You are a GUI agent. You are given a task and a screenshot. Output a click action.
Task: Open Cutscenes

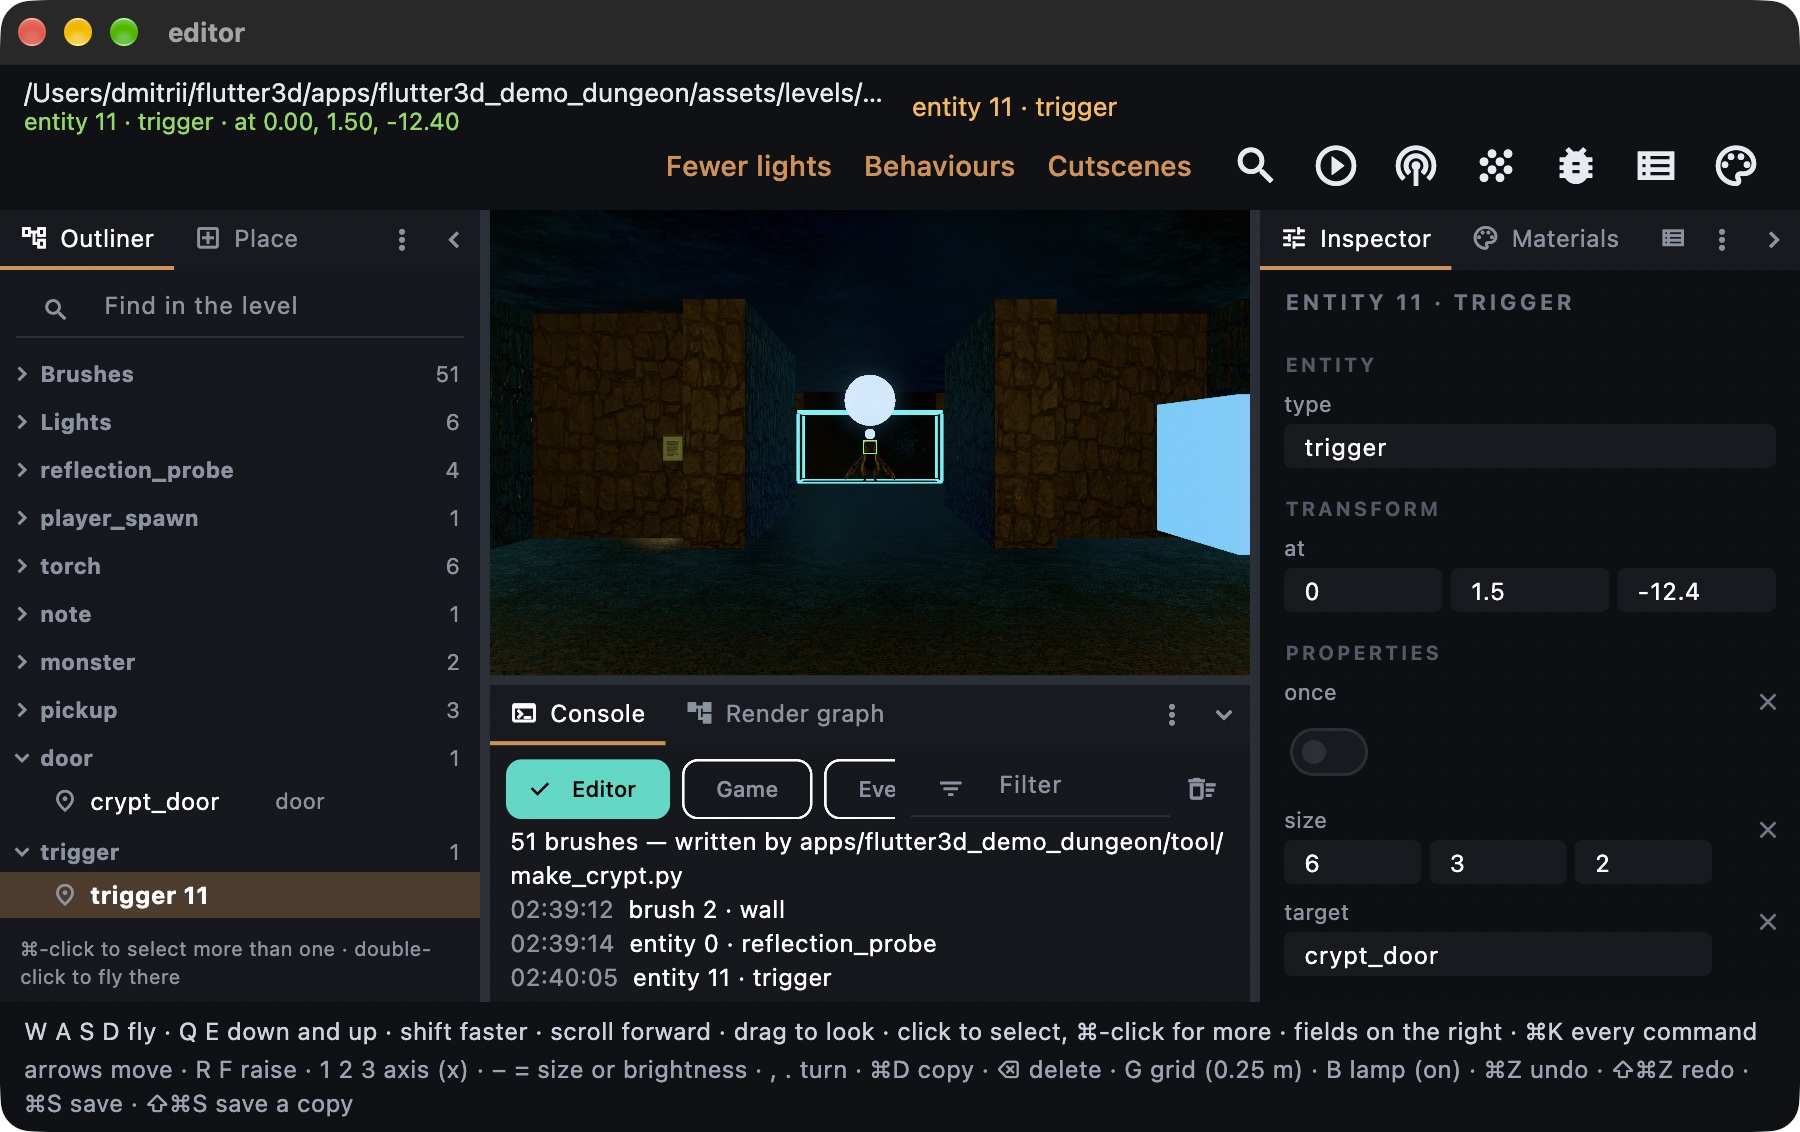pyautogui.click(x=1119, y=166)
